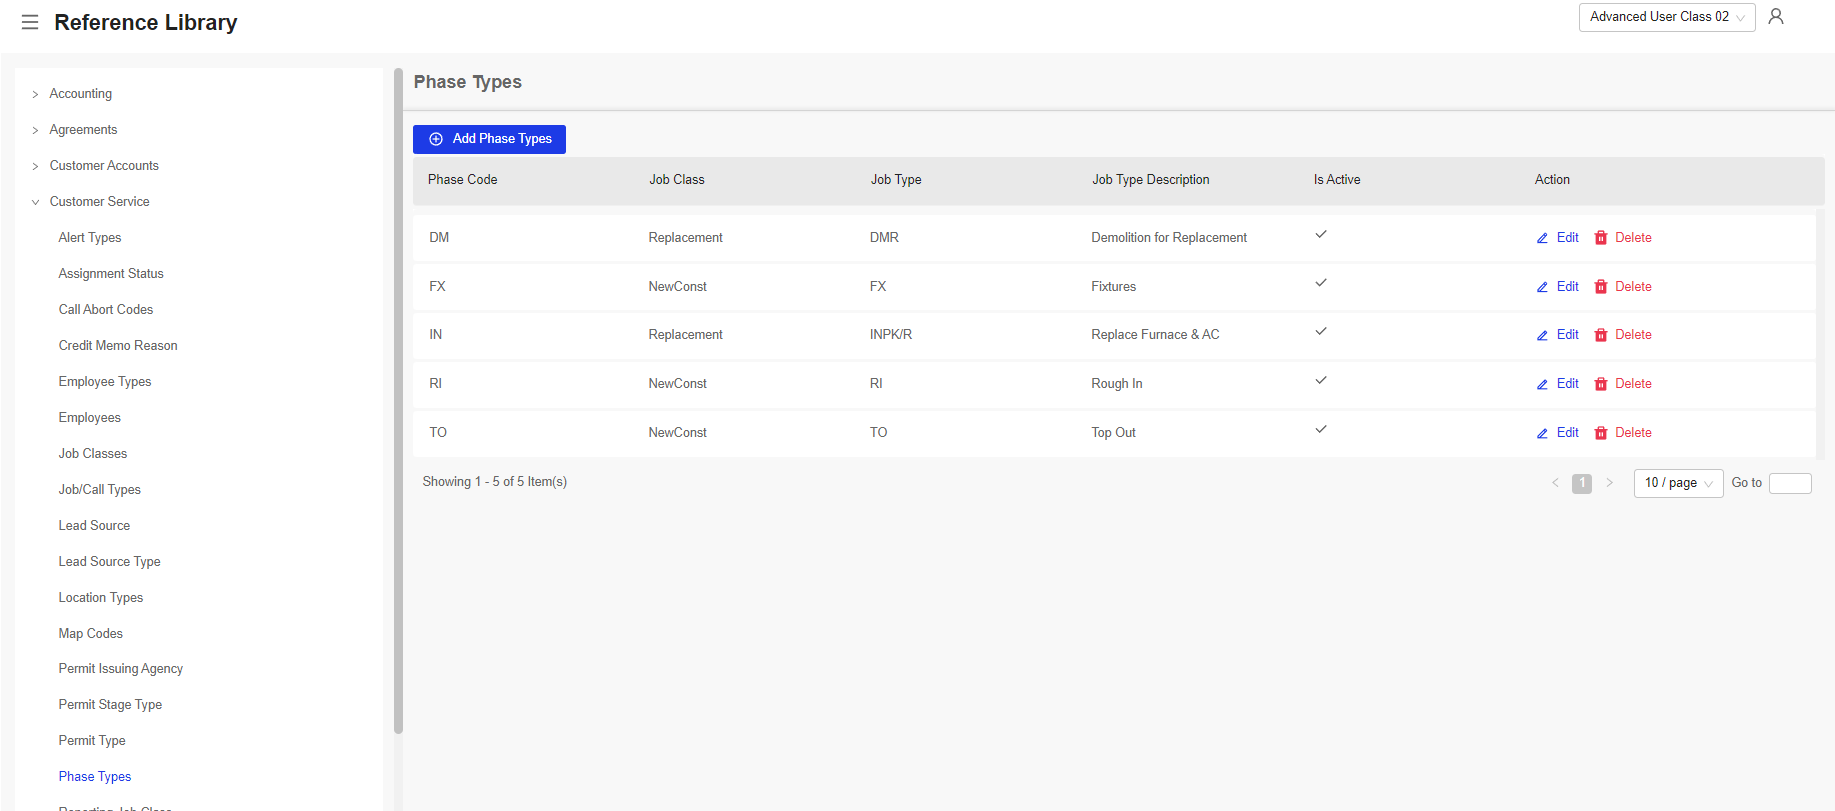Click the Fixtures description cell

coord(1114,287)
